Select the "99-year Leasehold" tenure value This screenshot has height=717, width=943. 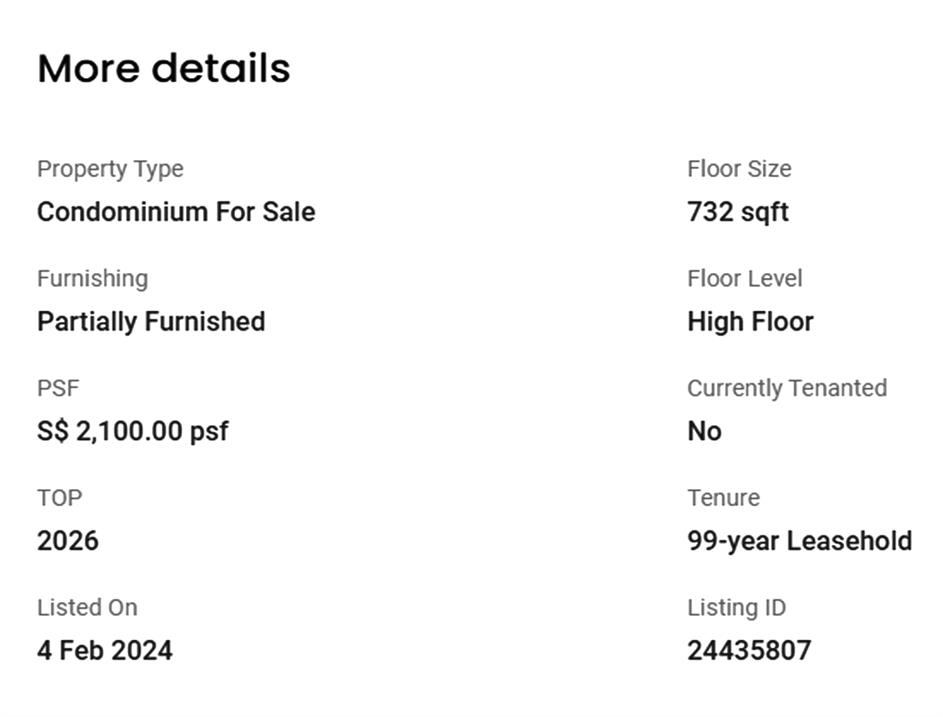click(x=799, y=541)
